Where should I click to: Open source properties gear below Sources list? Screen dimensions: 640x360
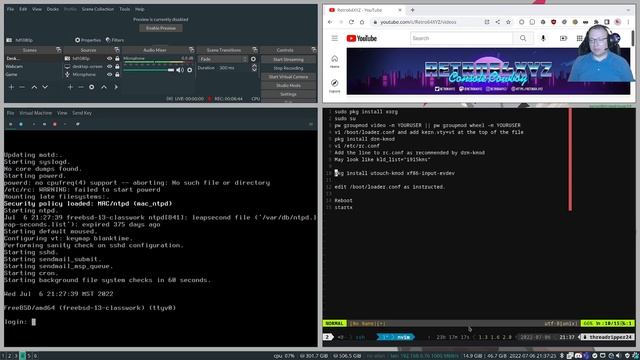91,87
